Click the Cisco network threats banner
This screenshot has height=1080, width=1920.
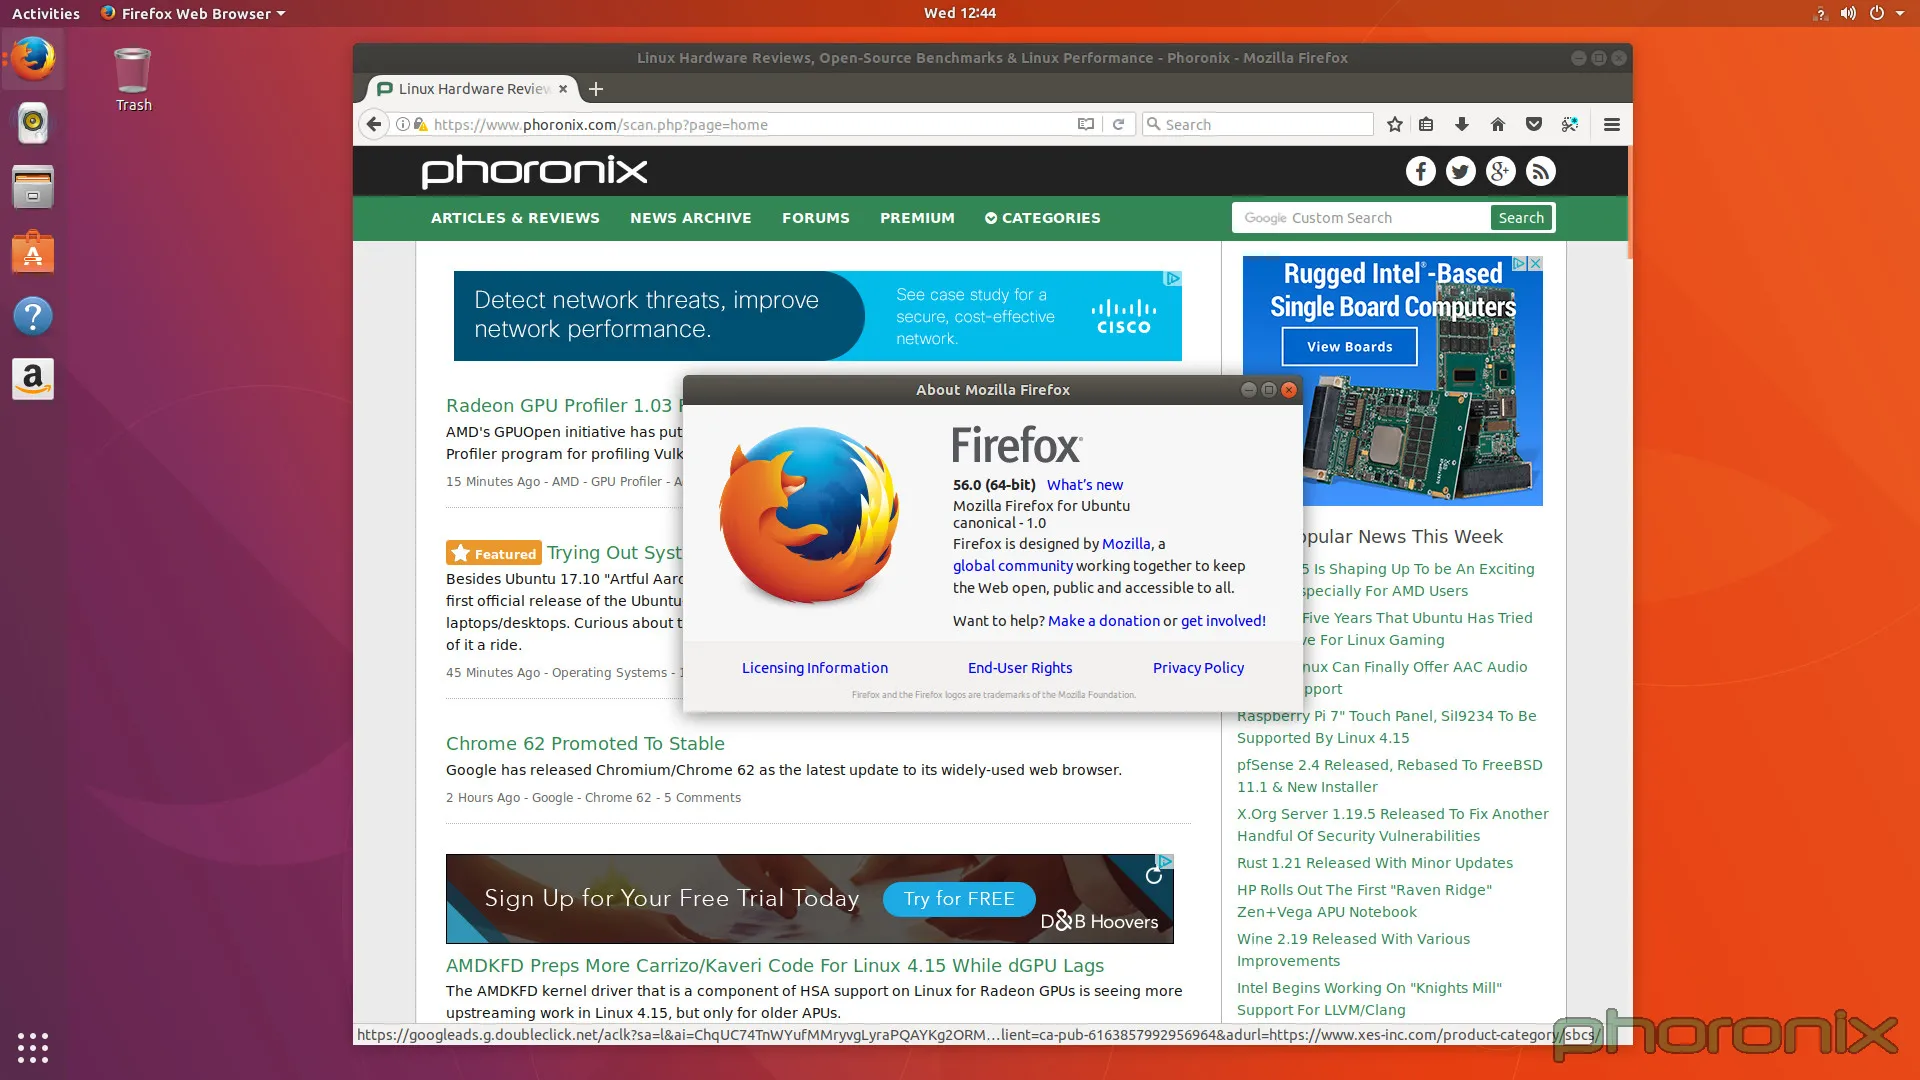pos(817,316)
